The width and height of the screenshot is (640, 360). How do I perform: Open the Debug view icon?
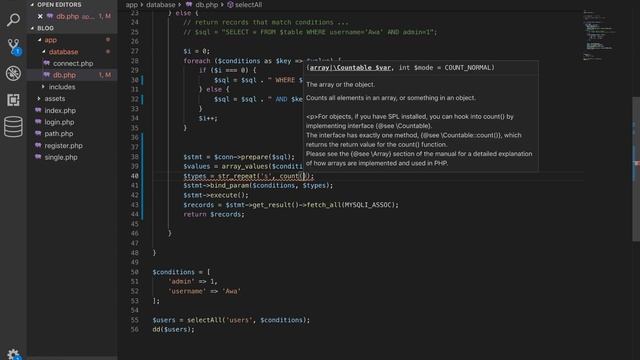(13, 73)
